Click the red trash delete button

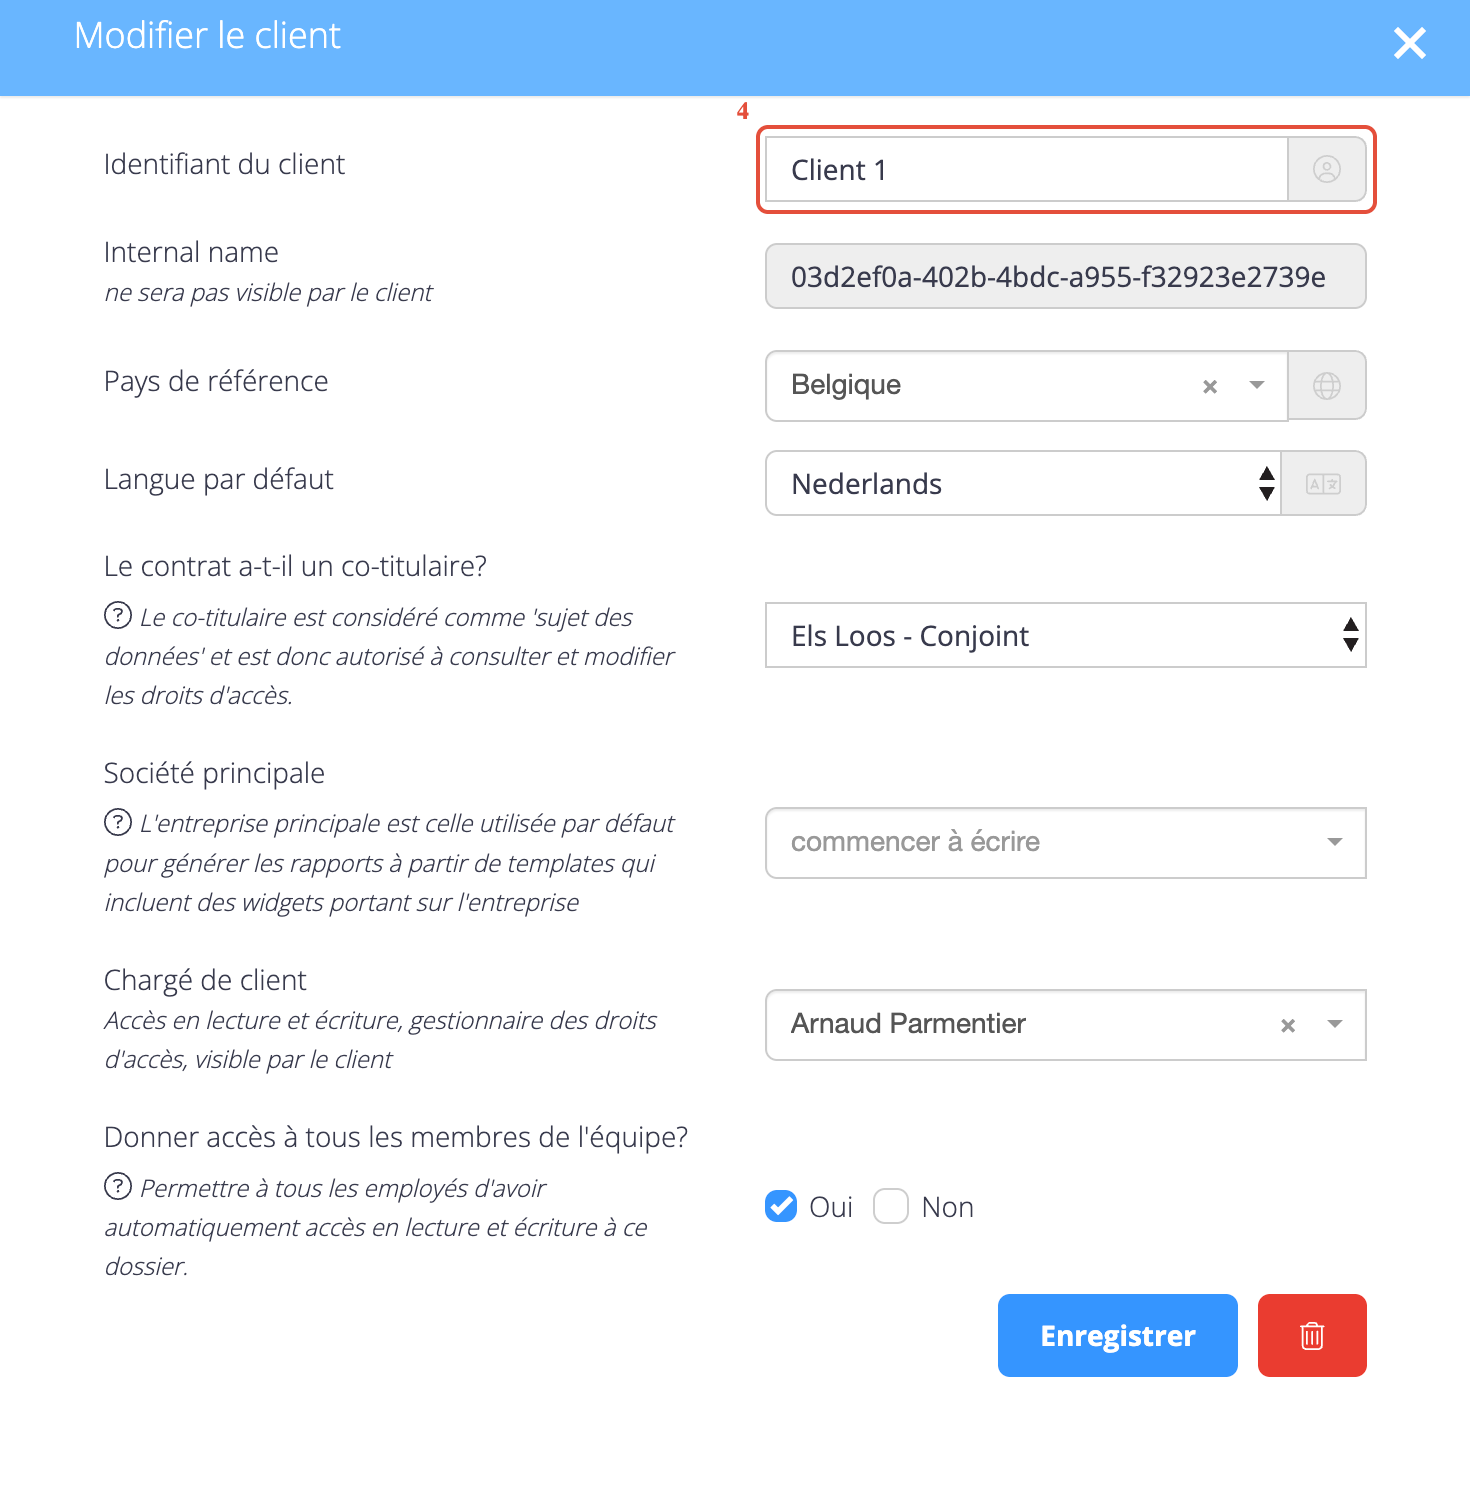click(x=1312, y=1335)
